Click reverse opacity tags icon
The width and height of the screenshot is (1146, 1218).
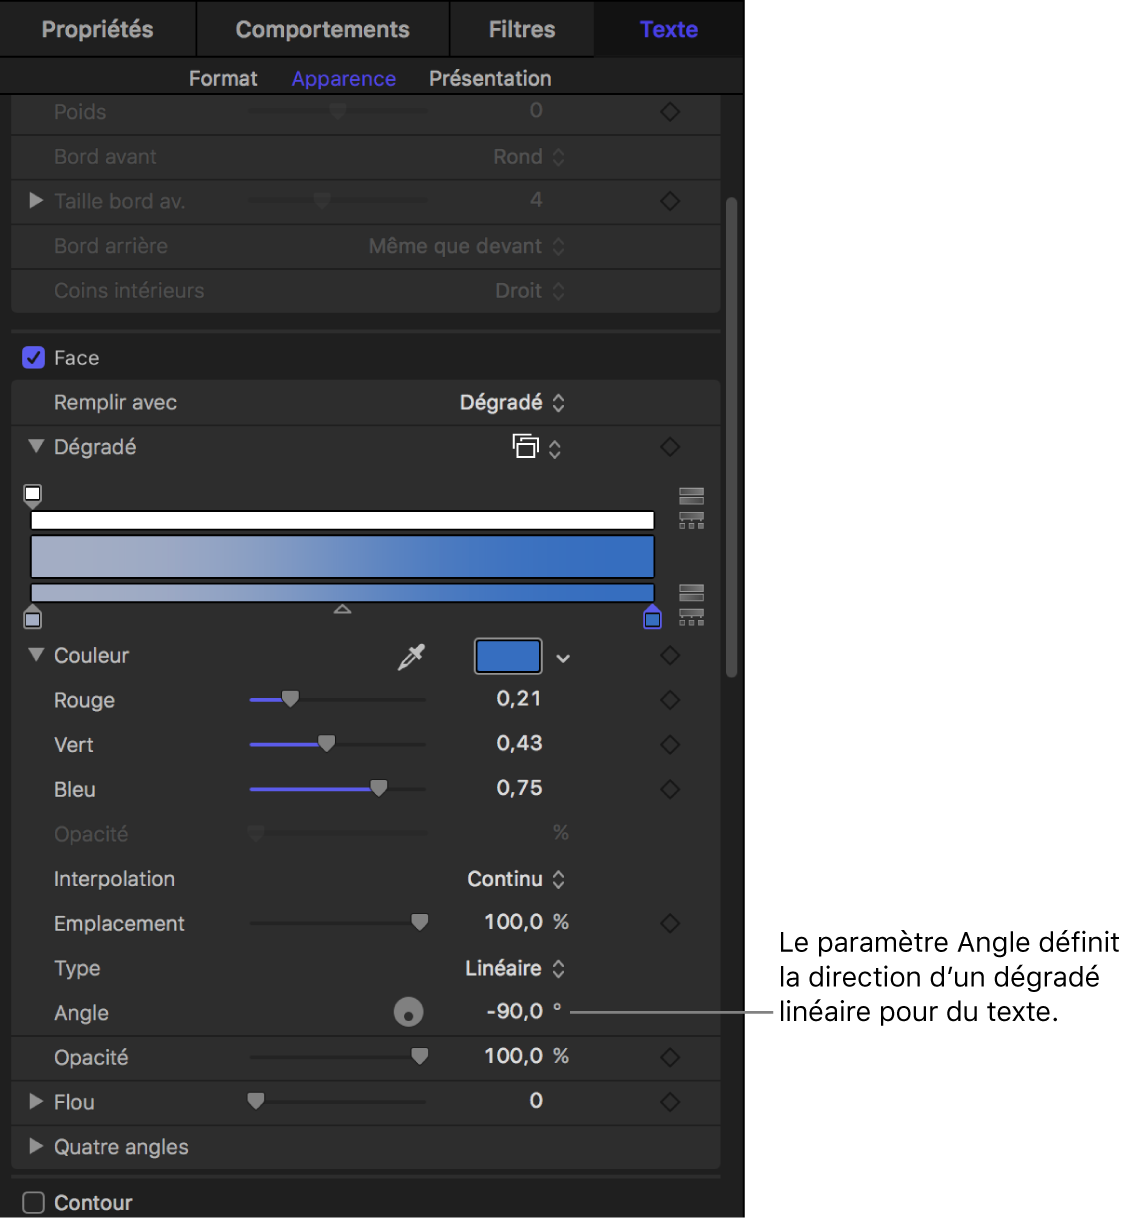[x=692, y=496]
